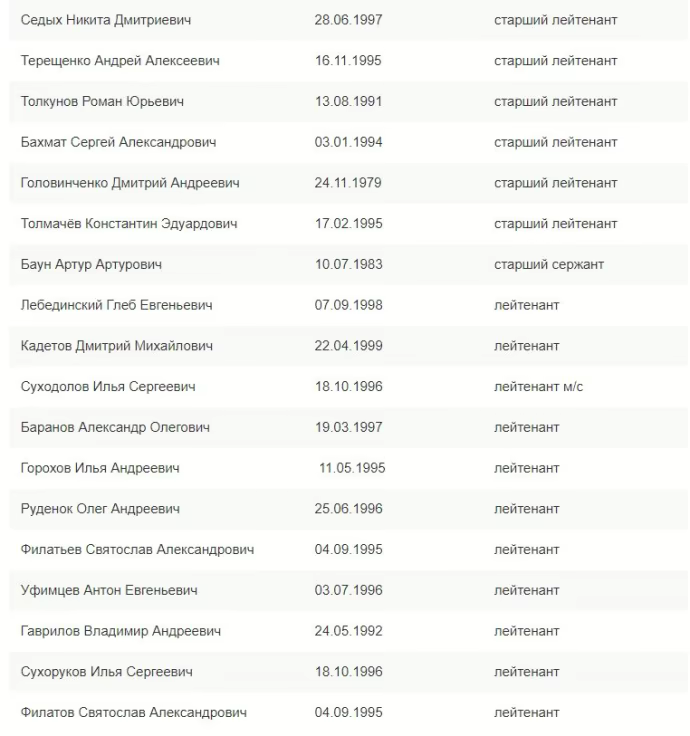Click the date 13.08.1991
This screenshot has width=690, height=736.
click(348, 102)
